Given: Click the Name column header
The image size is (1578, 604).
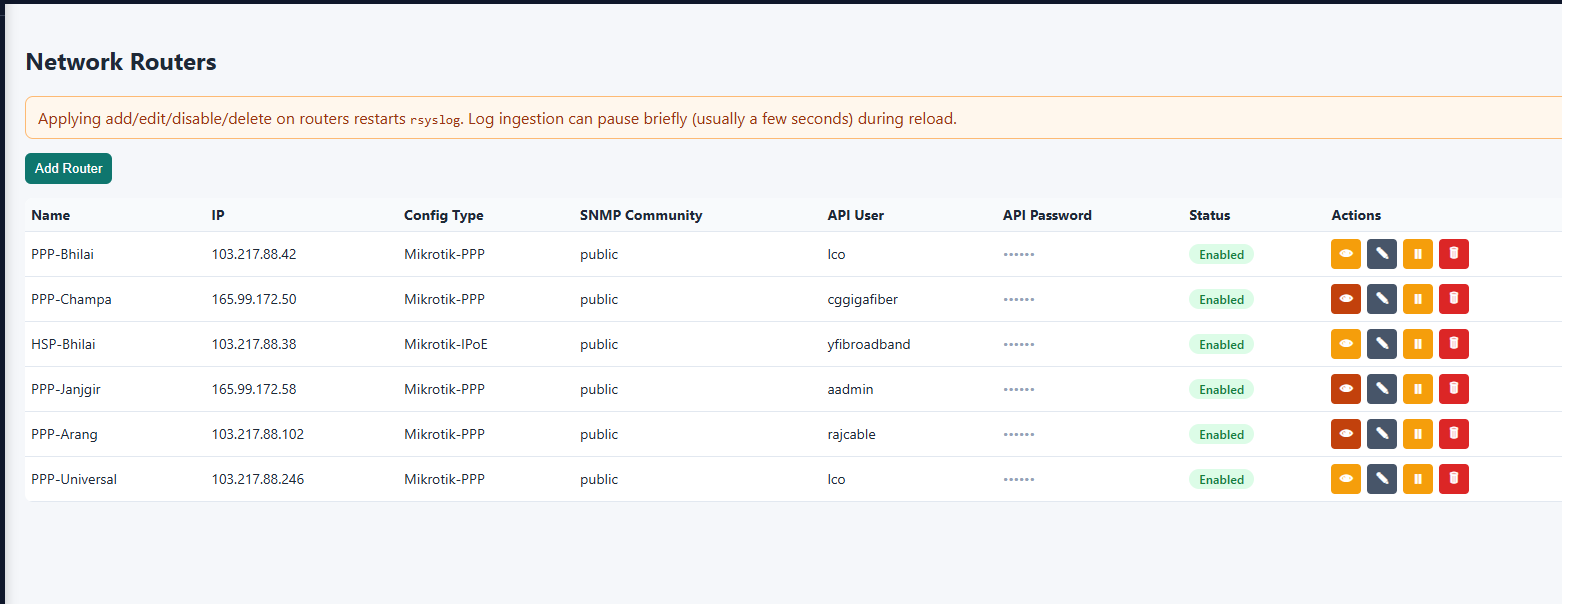Looking at the screenshot, I should click(x=50, y=215).
